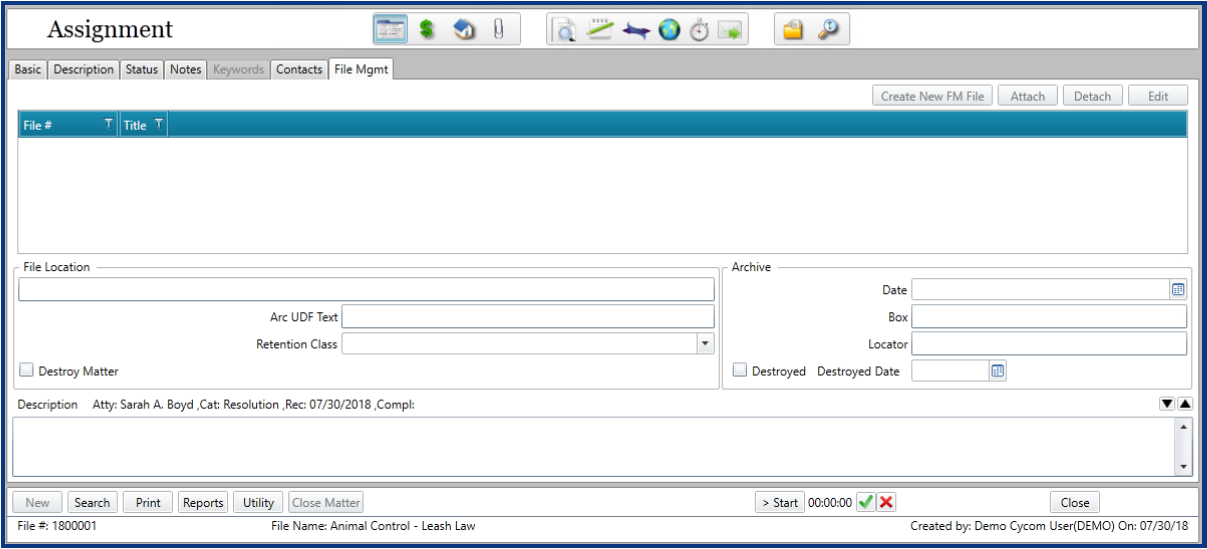Filter the File # column
The width and height of the screenshot is (1207, 549).
(x=109, y=125)
